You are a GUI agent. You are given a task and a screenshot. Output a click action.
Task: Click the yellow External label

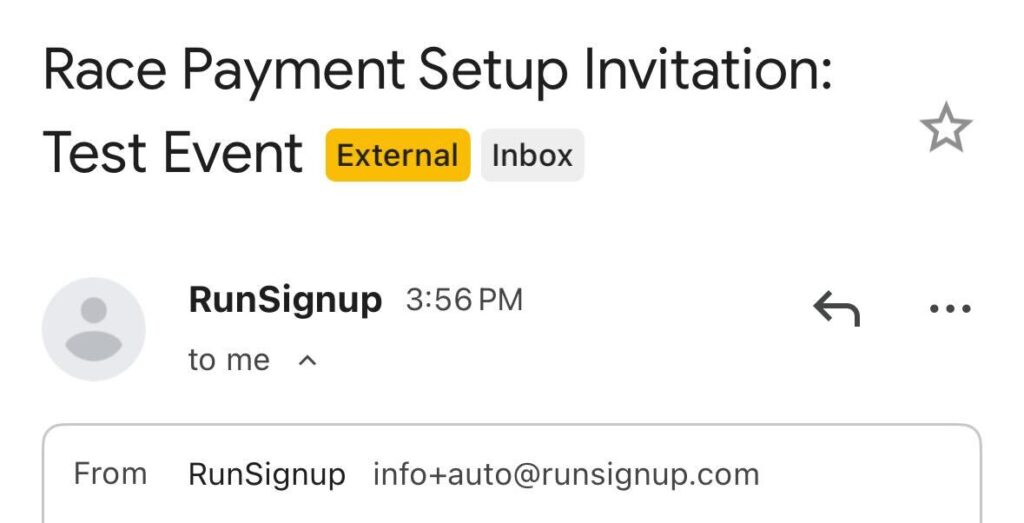[x=397, y=156]
